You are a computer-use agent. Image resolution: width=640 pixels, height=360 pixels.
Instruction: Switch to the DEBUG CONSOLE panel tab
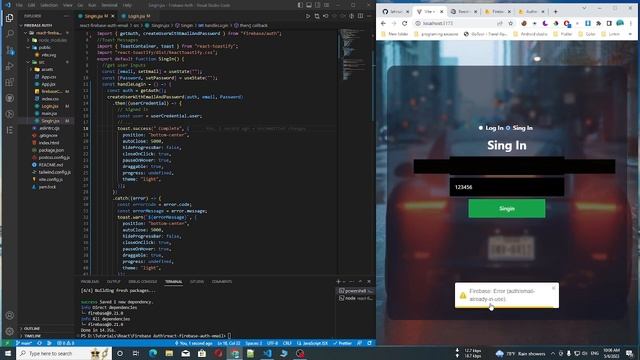142,282
